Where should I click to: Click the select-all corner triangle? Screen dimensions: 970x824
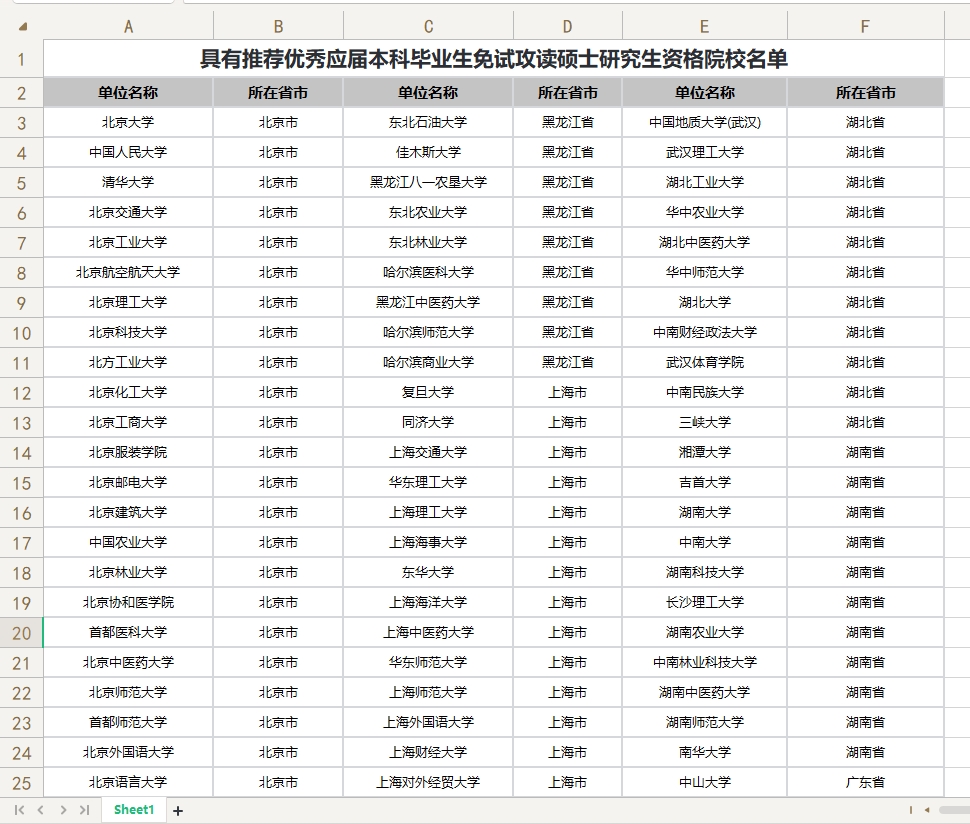coord(22,26)
